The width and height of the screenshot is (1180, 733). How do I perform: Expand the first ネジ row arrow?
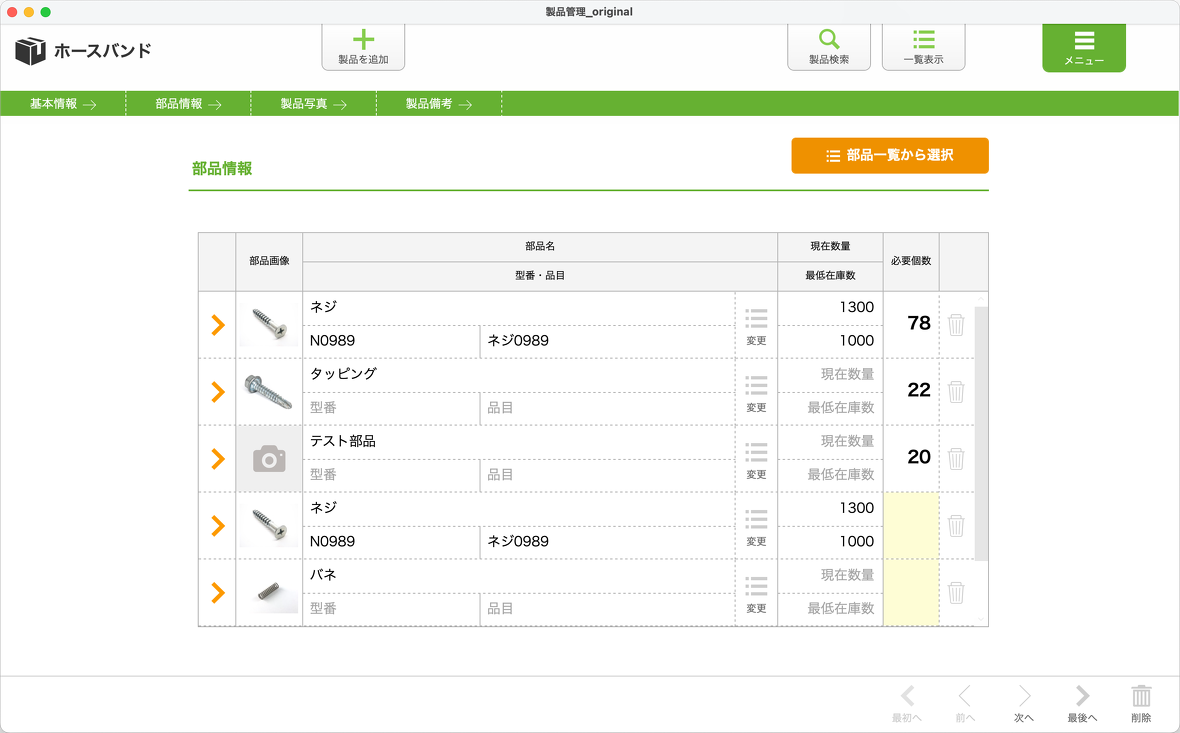click(217, 324)
